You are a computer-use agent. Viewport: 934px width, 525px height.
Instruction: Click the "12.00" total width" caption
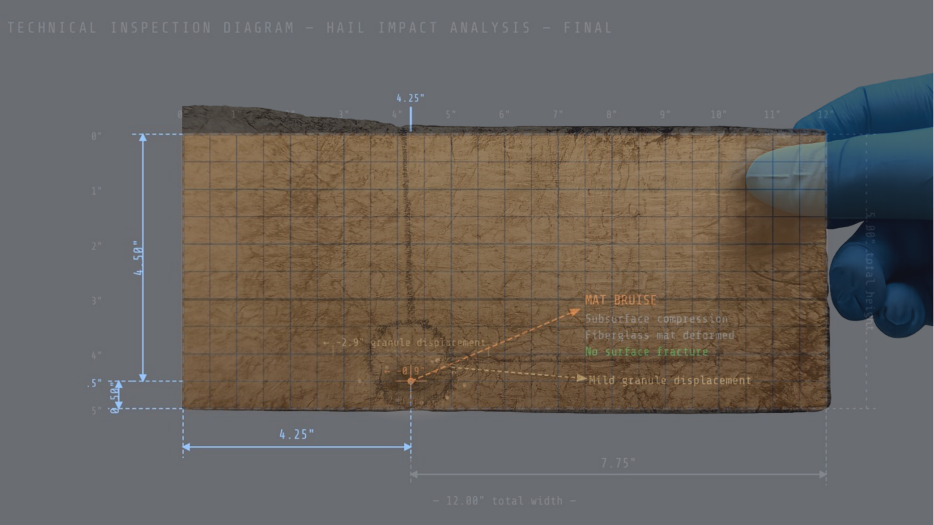[x=505, y=501]
